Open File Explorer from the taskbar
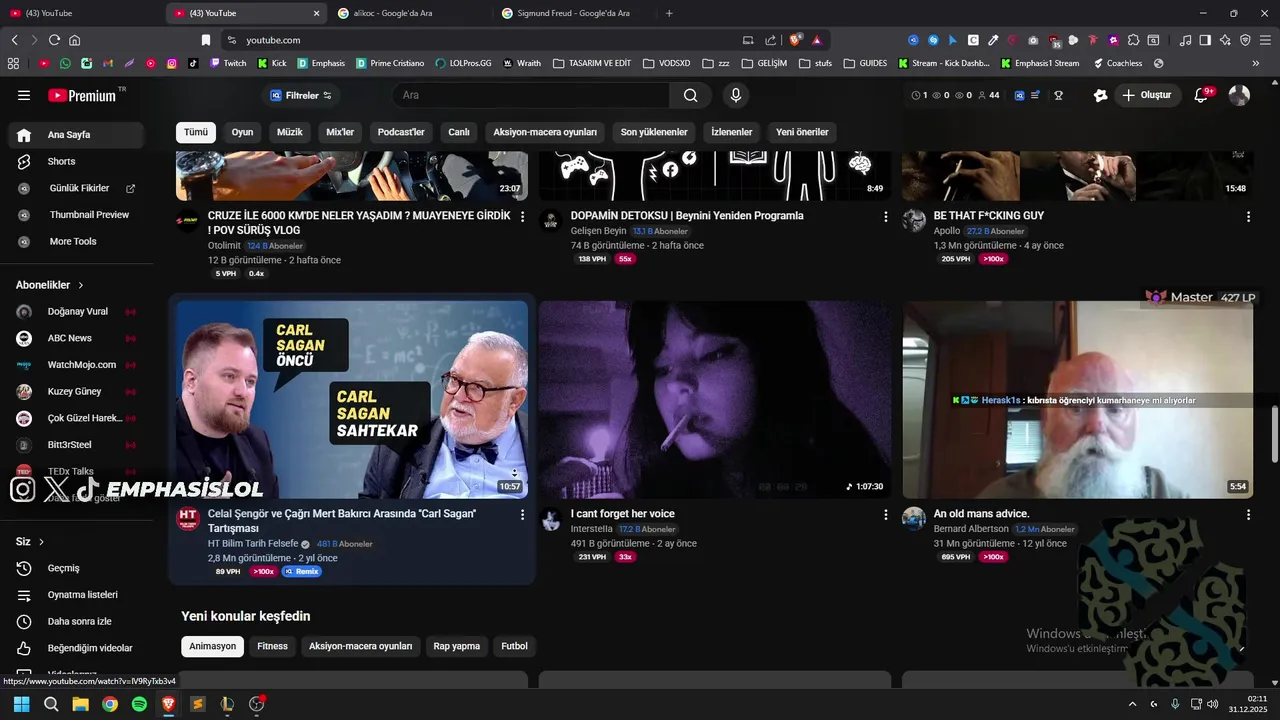This screenshot has height=720, width=1280. (80, 704)
